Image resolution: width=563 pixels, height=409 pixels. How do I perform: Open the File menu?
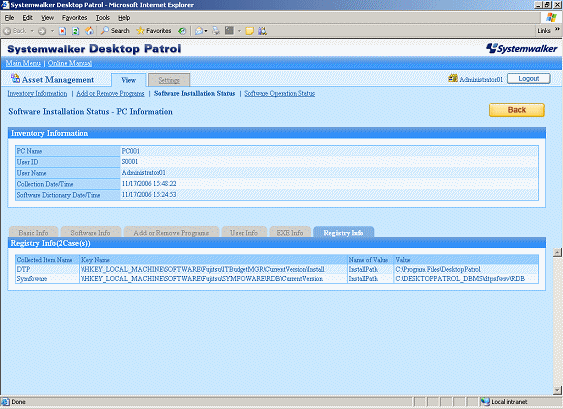[9, 18]
